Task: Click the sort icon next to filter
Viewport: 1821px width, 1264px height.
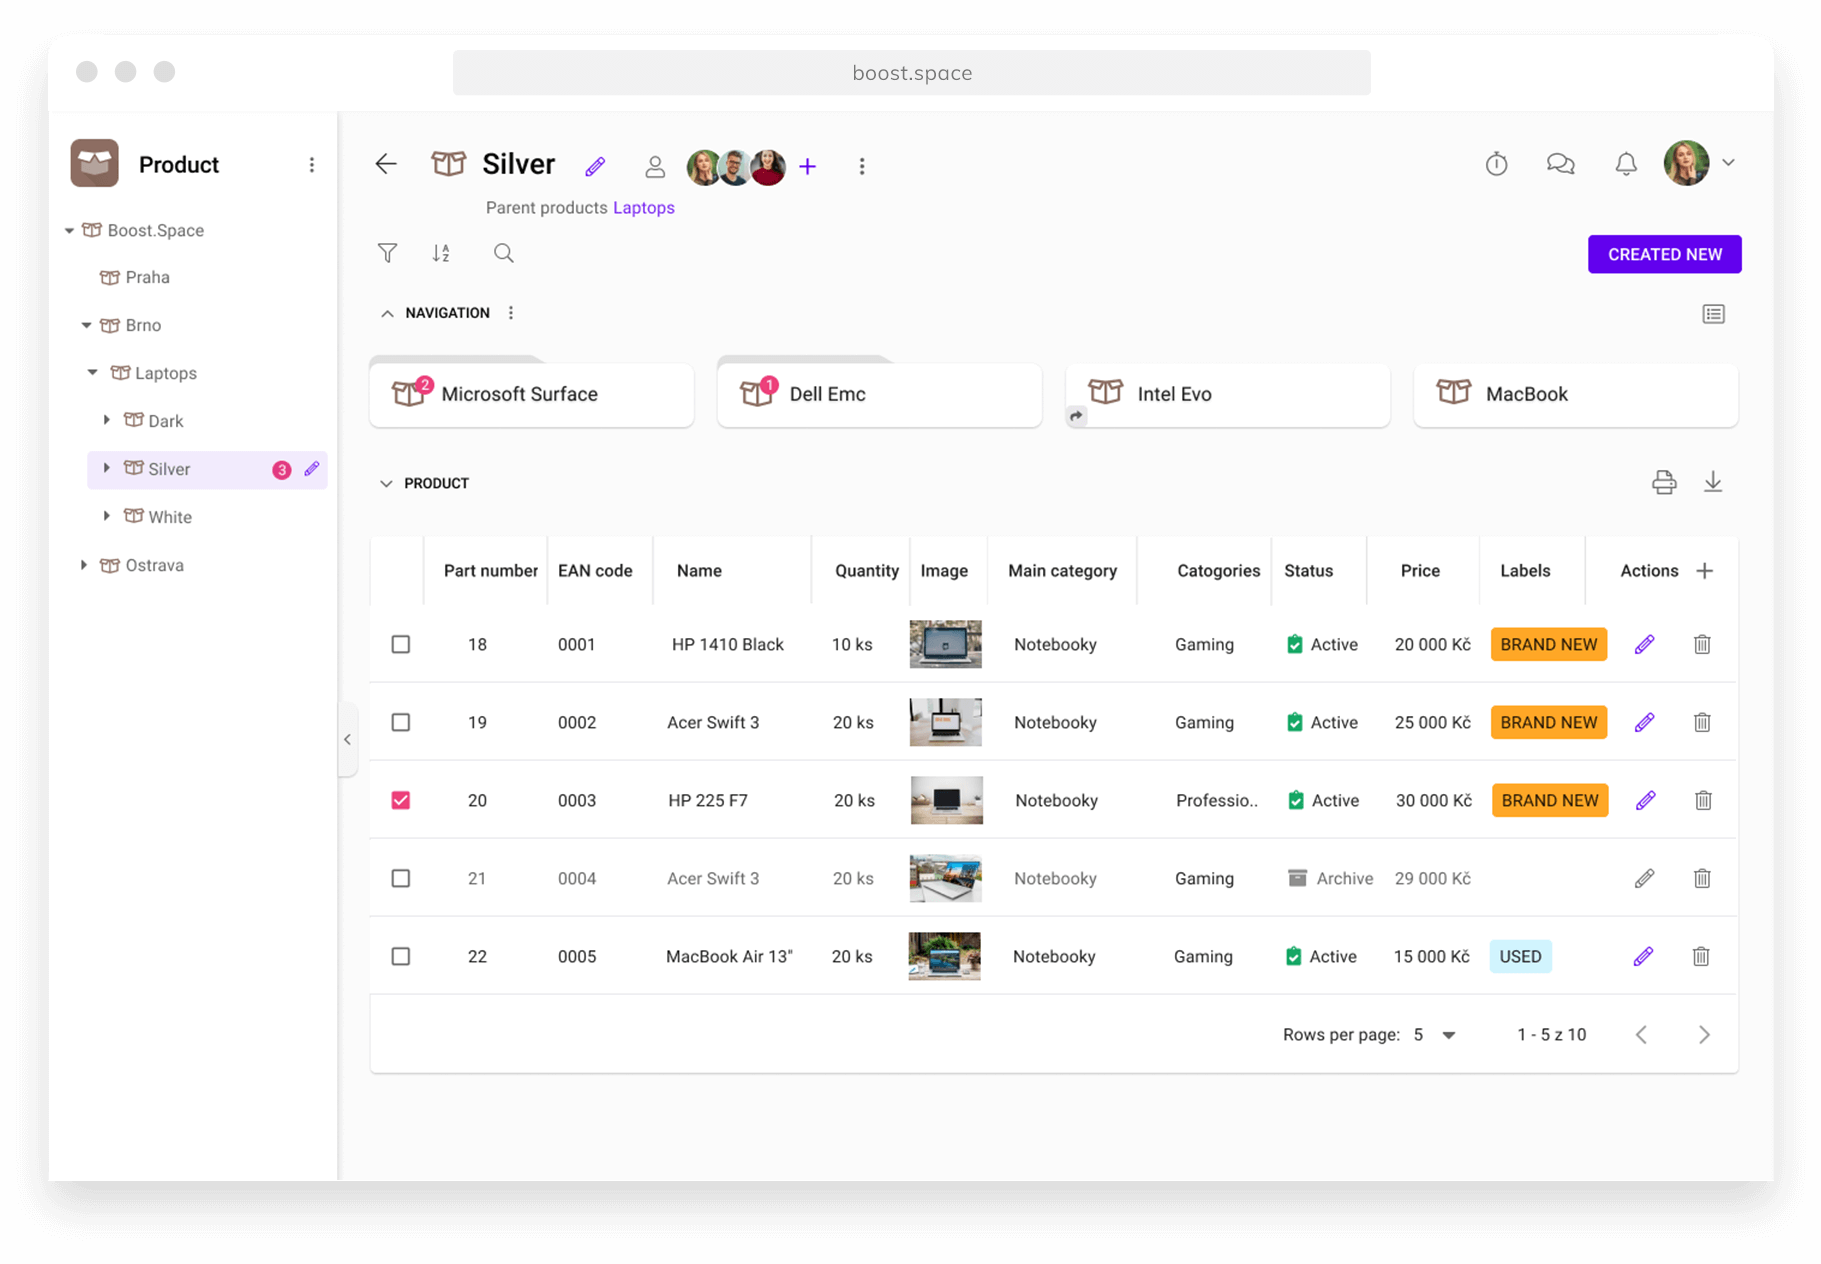Action: point(441,253)
